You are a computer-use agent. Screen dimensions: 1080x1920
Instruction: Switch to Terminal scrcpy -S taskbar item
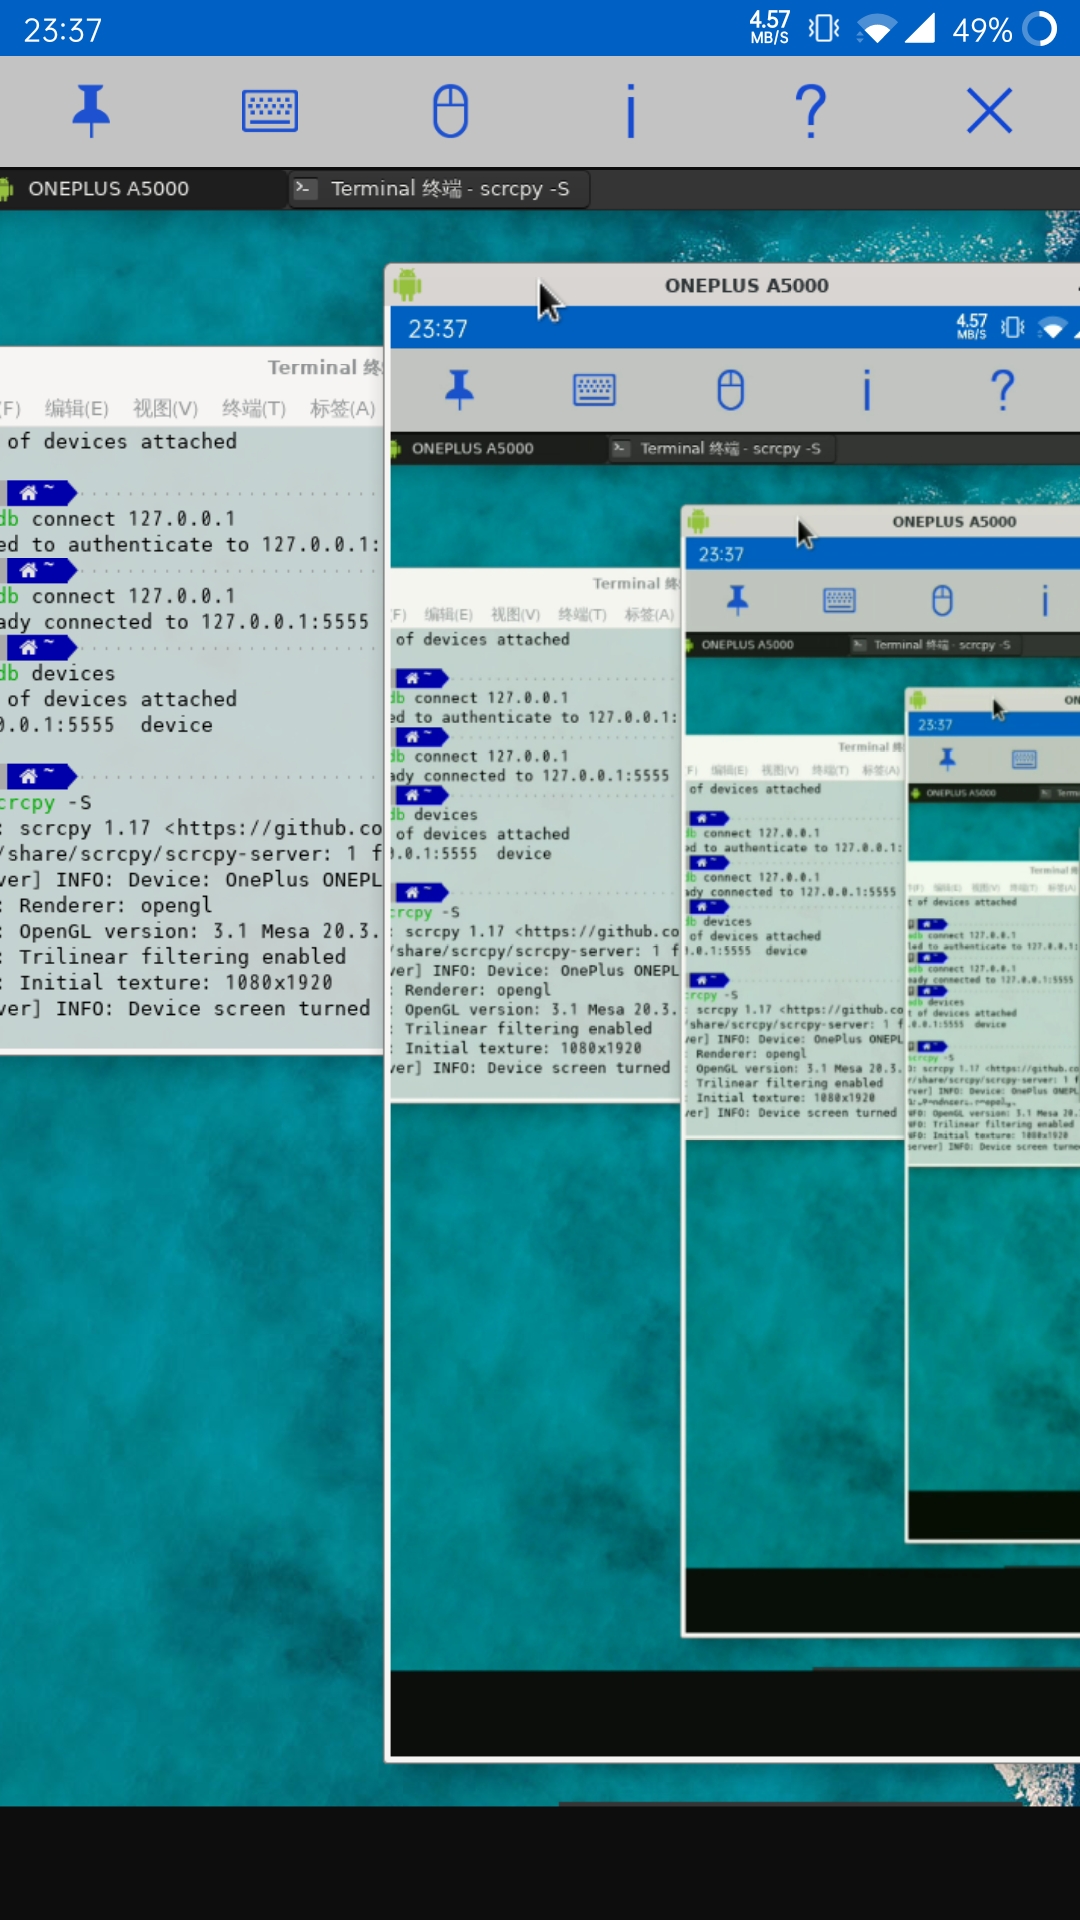coord(438,188)
